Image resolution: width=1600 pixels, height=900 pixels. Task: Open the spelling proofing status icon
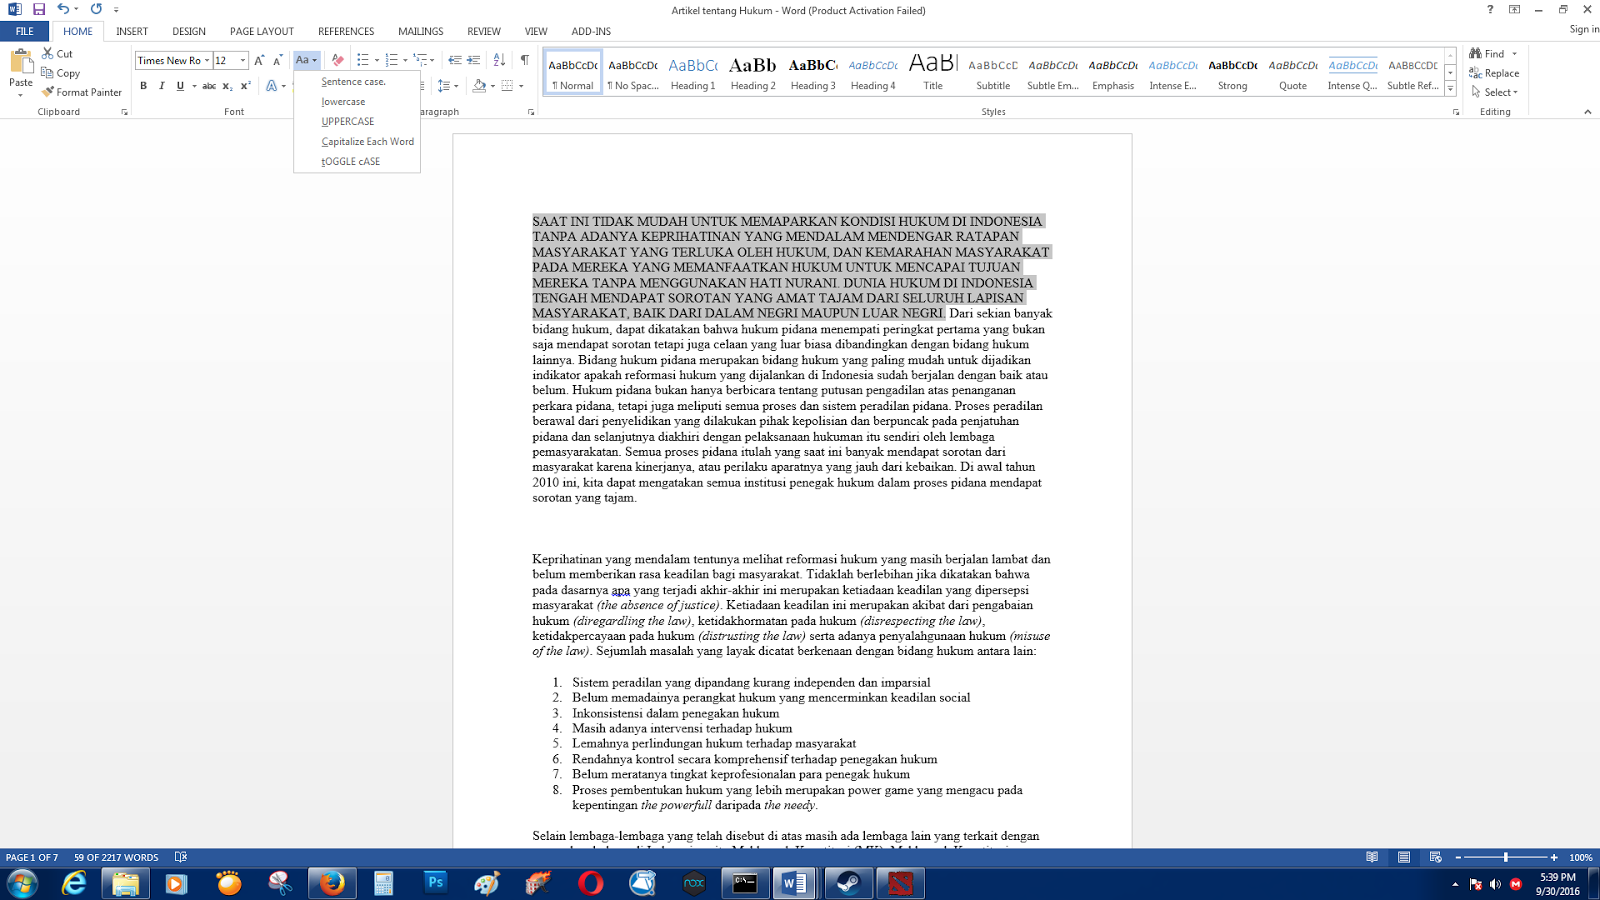click(x=181, y=857)
